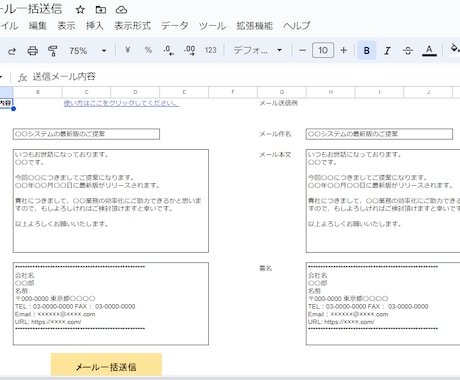The height and width of the screenshot is (380, 460).
Task: Open the fill color picker
Action: click(455, 49)
